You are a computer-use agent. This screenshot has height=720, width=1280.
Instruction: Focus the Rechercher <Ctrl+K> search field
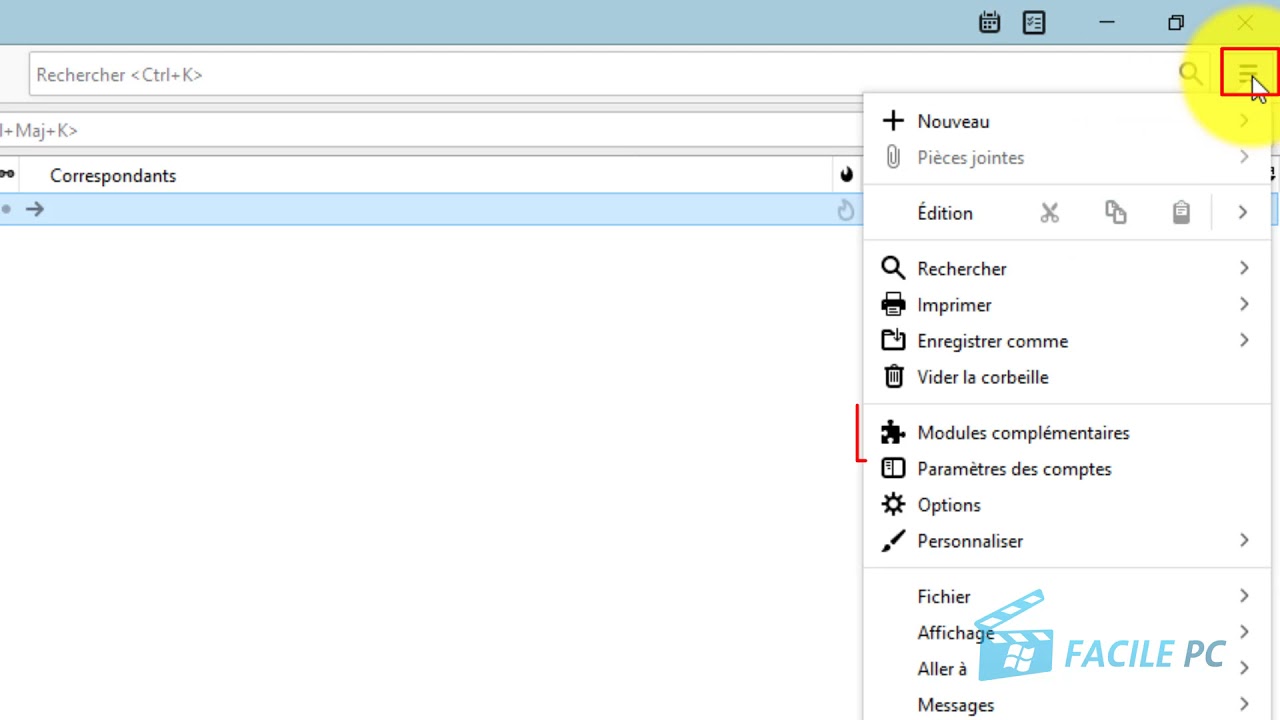coord(620,74)
